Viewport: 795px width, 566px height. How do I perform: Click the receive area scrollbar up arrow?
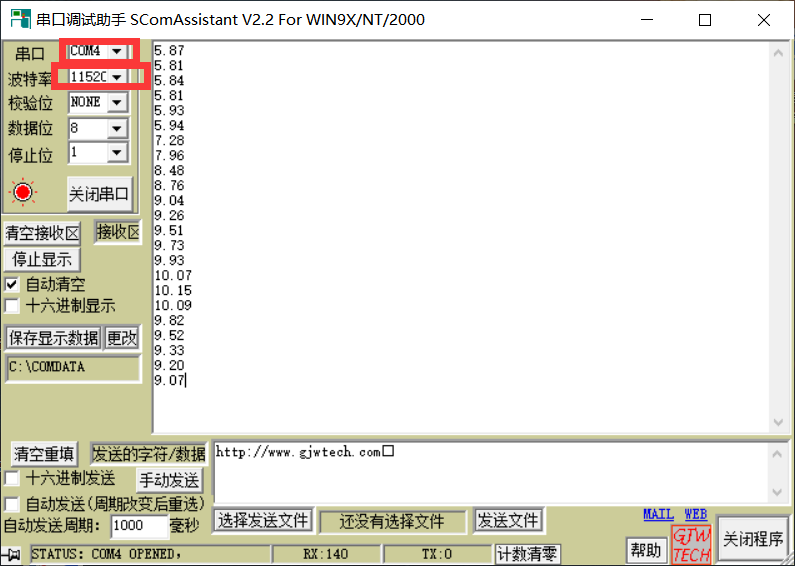click(x=778, y=53)
